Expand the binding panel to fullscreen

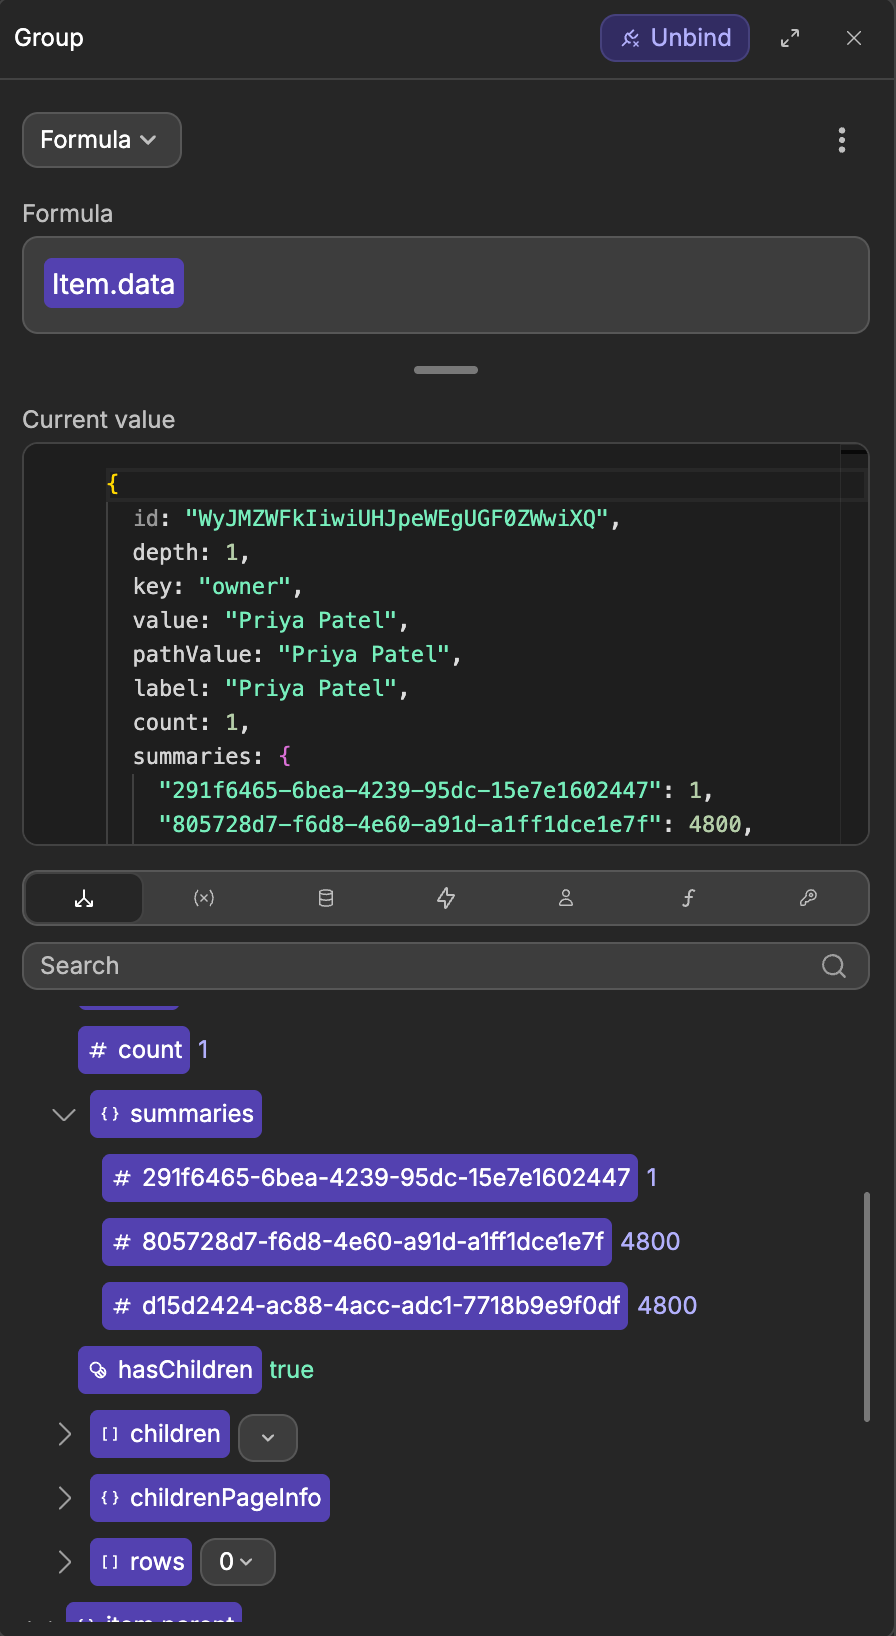click(790, 38)
